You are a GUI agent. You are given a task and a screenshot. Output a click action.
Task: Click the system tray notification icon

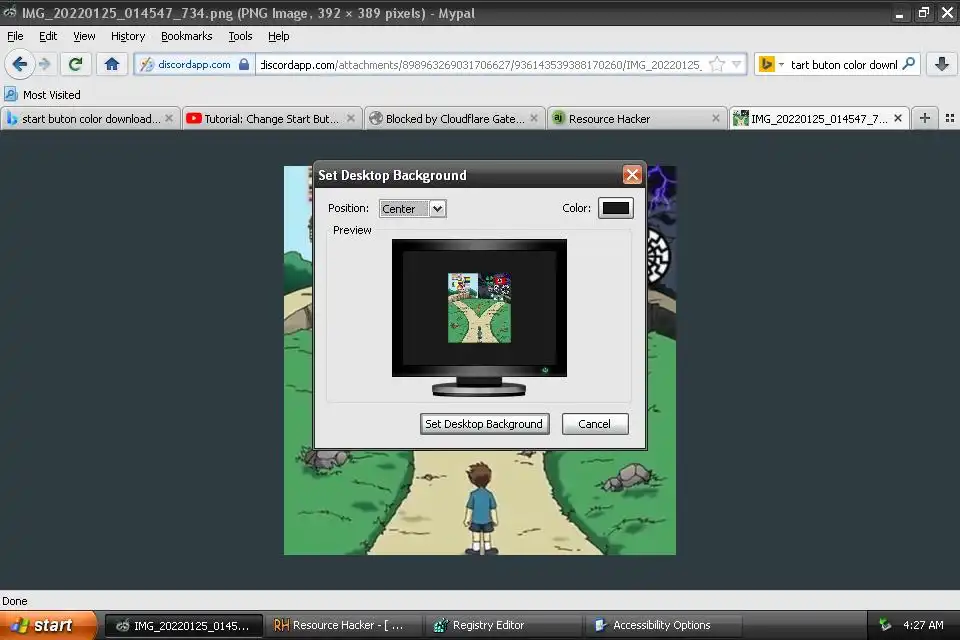point(885,625)
